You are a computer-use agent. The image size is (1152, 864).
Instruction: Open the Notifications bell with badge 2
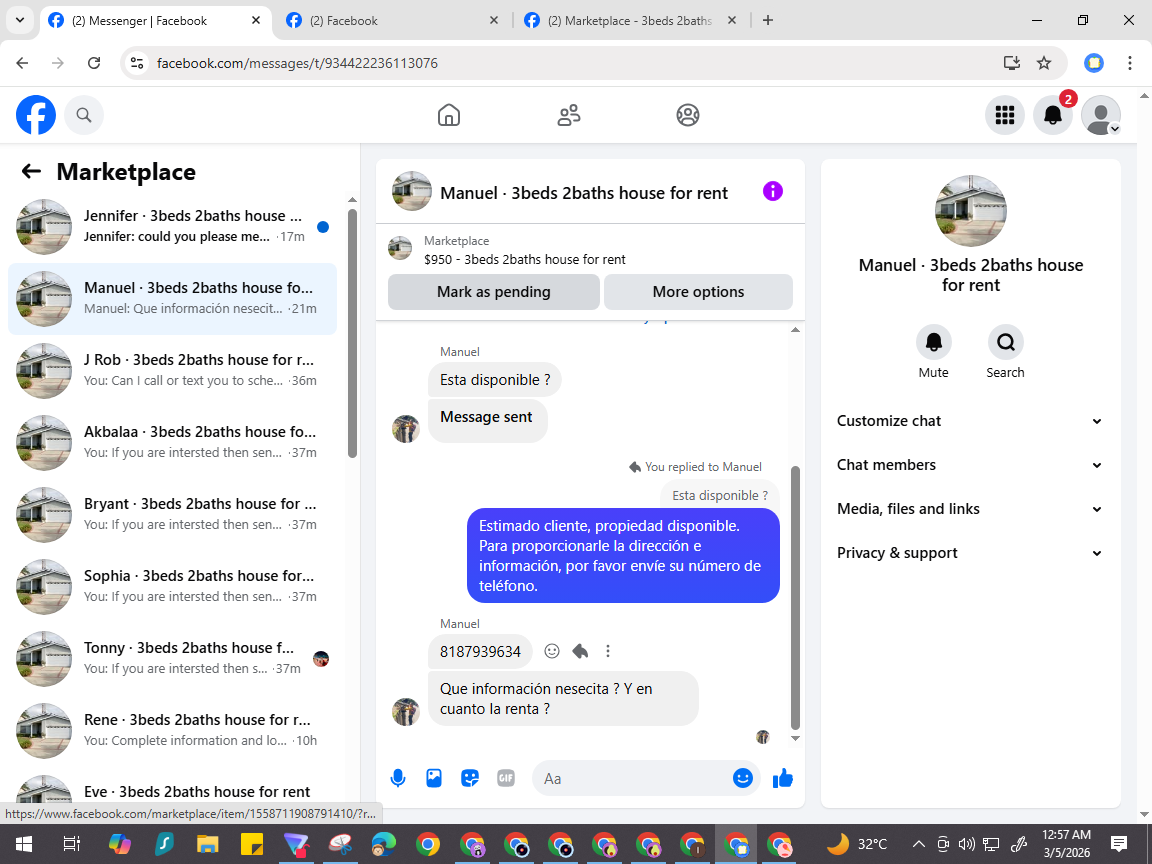pyautogui.click(x=1053, y=115)
